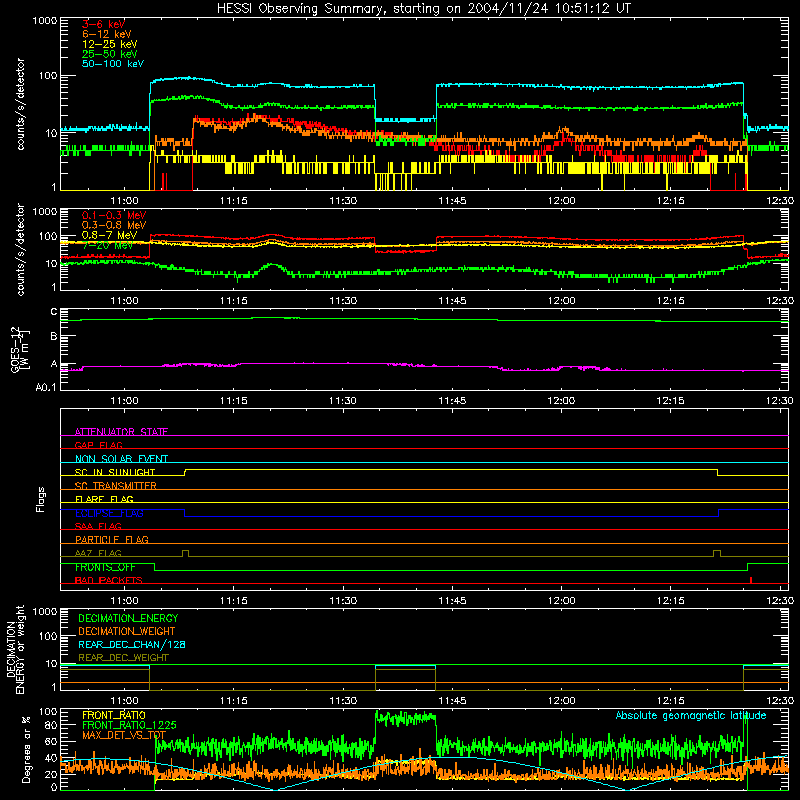Screen dimensions: 800x800
Task: Select the SC_TRANSMITTER flag label
Action: [115, 486]
